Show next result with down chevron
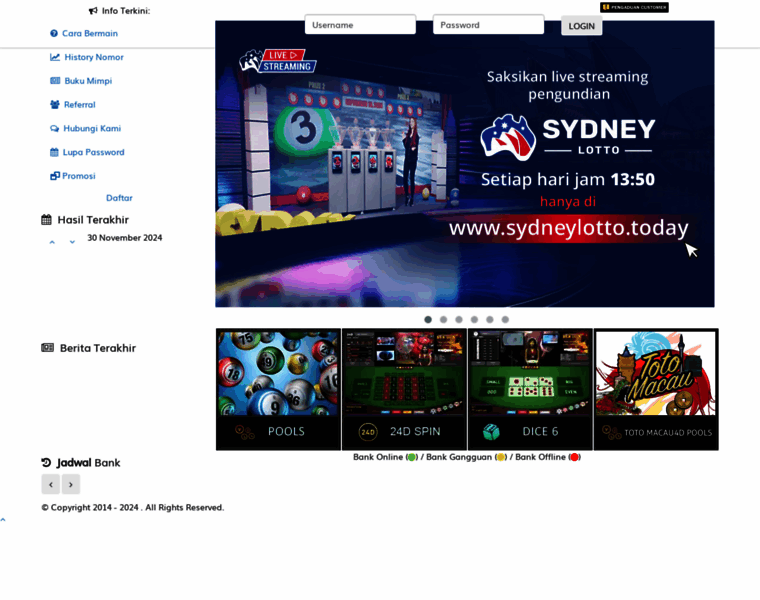The height and width of the screenshot is (600, 760). 72,242
